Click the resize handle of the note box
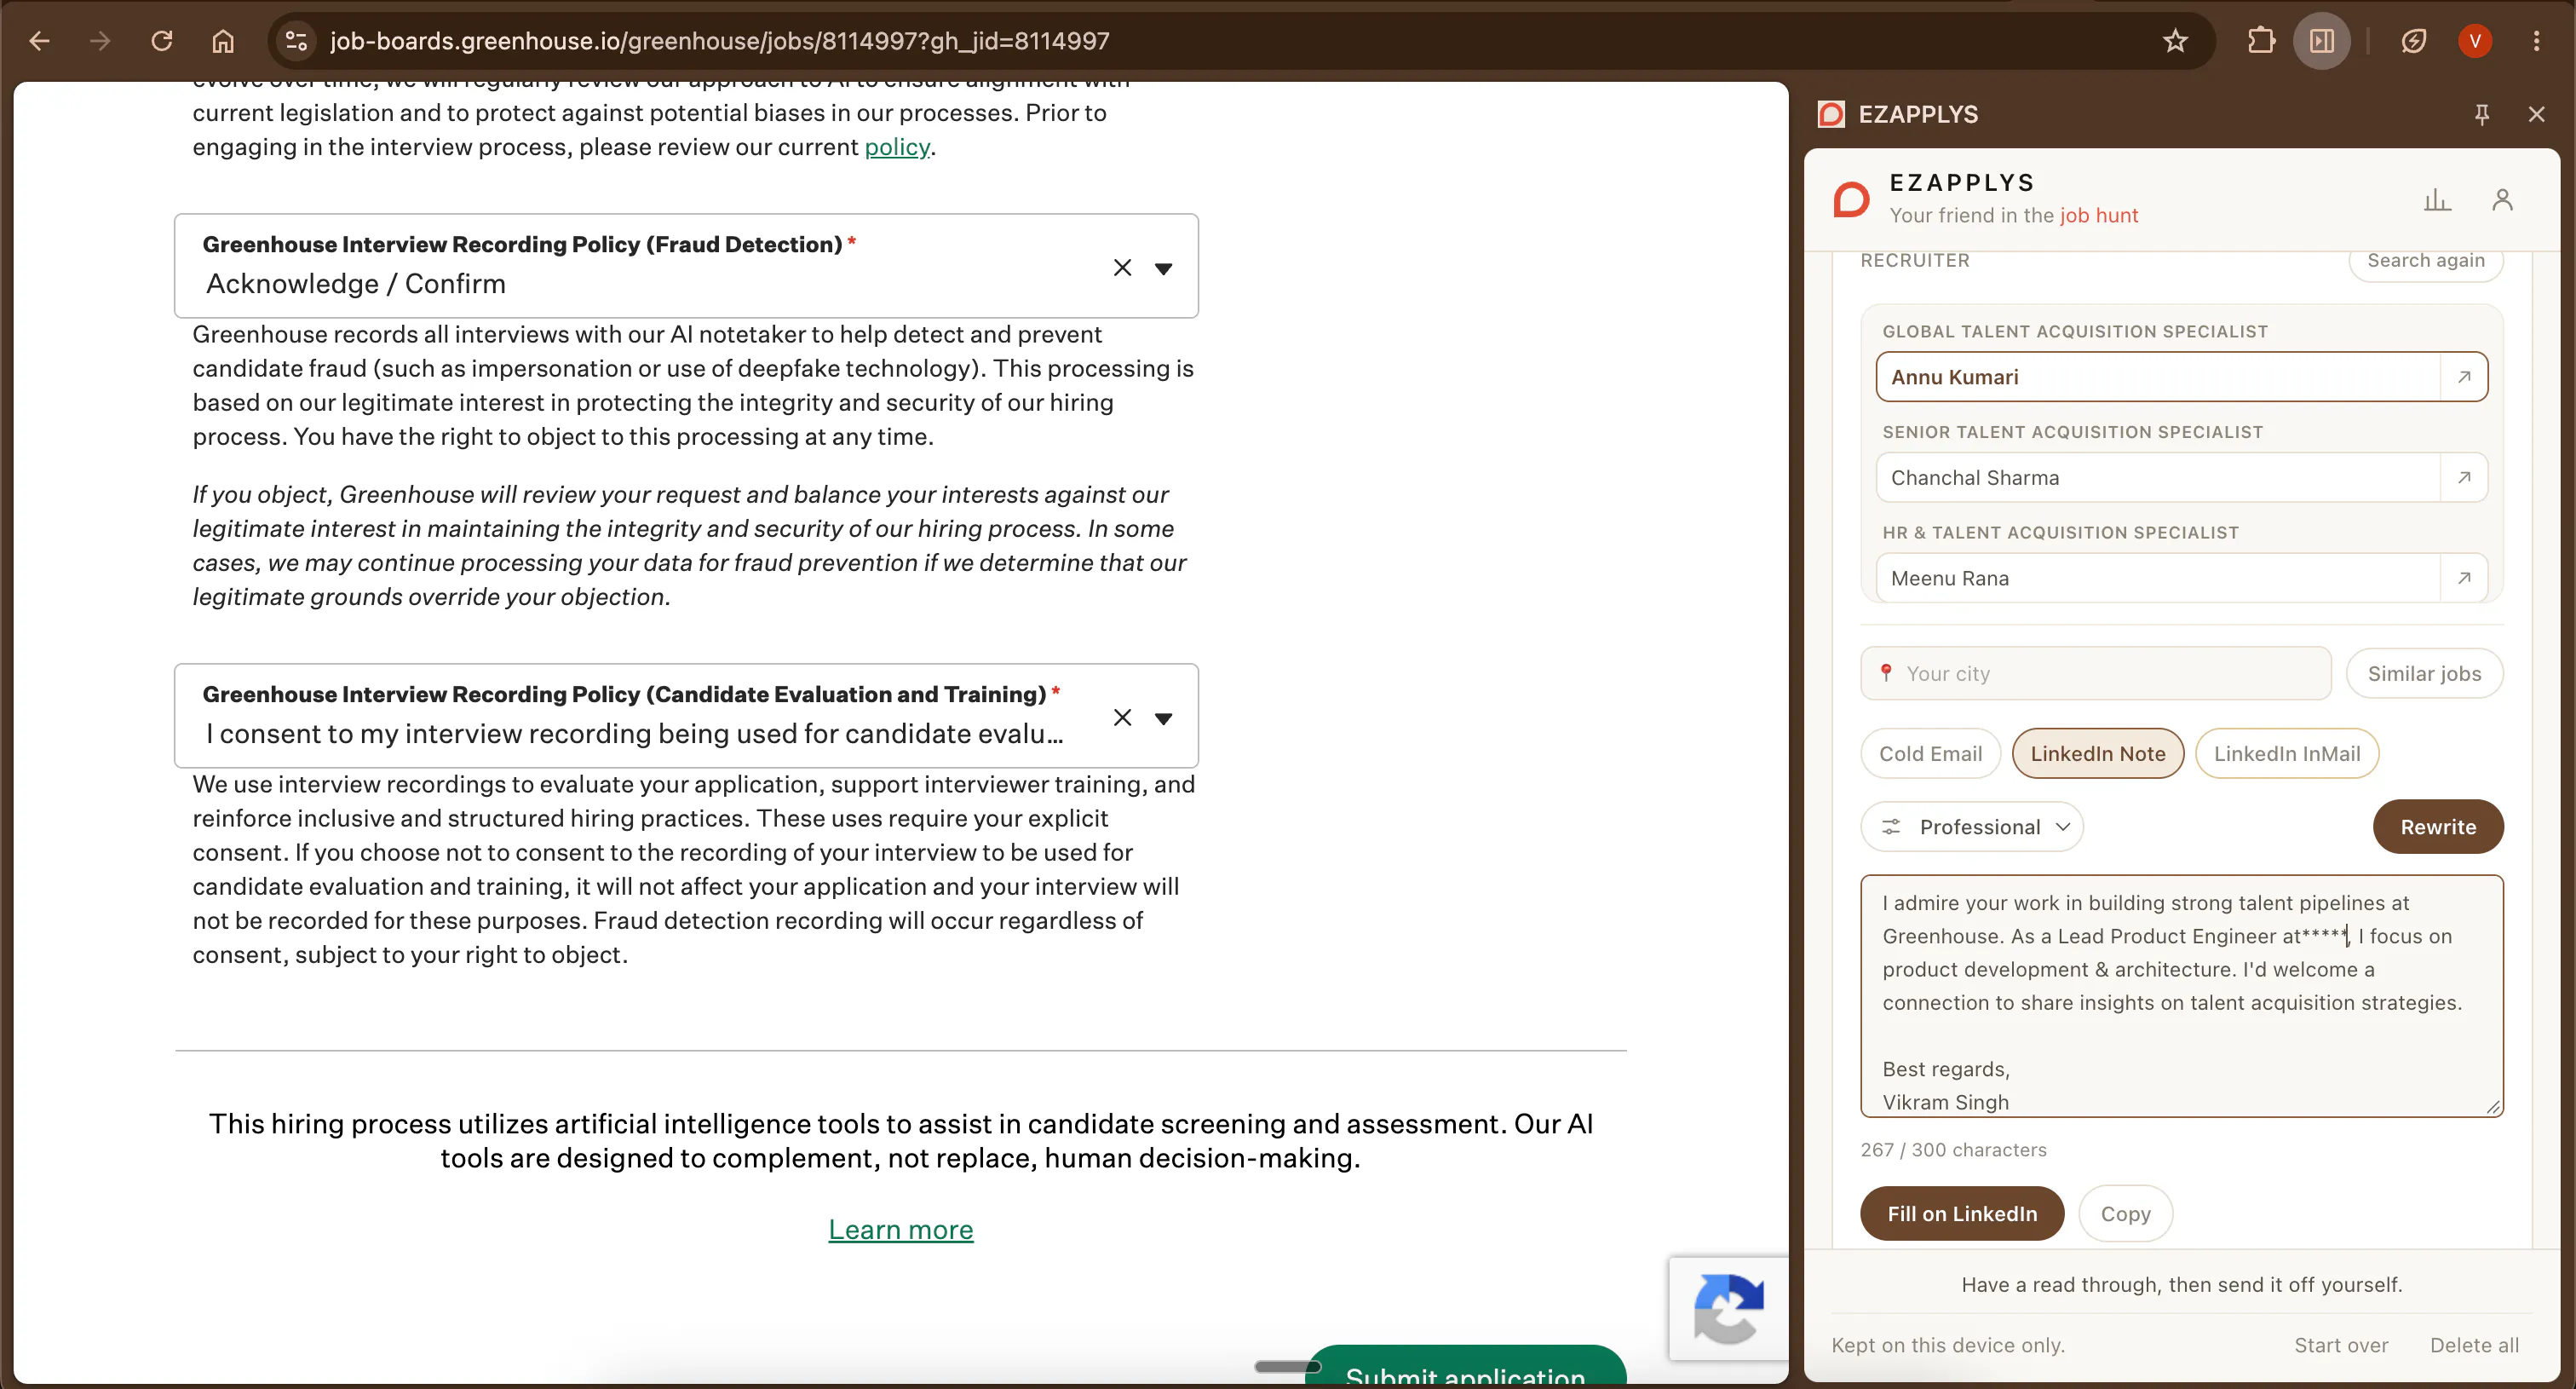This screenshot has height=1389, width=2576. (2493, 1107)
